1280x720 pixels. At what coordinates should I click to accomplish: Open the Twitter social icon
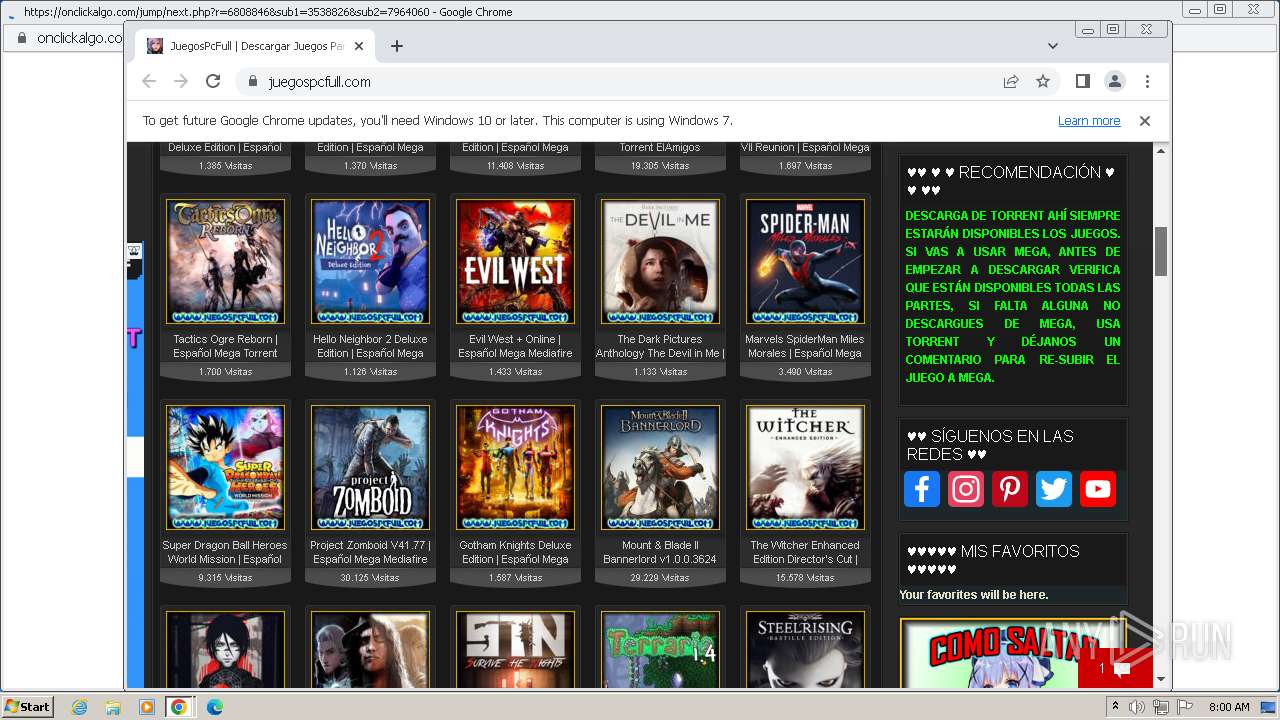pyautogui.click(x=1054, y=489)
